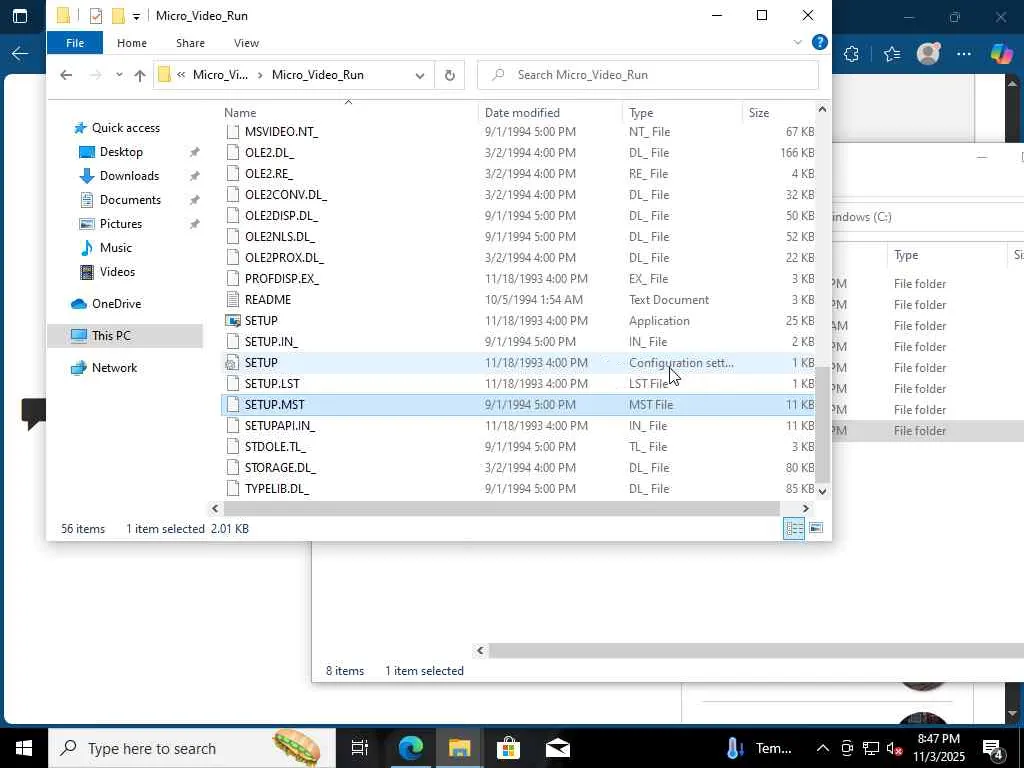Open Edge Settings and more menu
This screenshot has height=768, width=1024.
964,54
